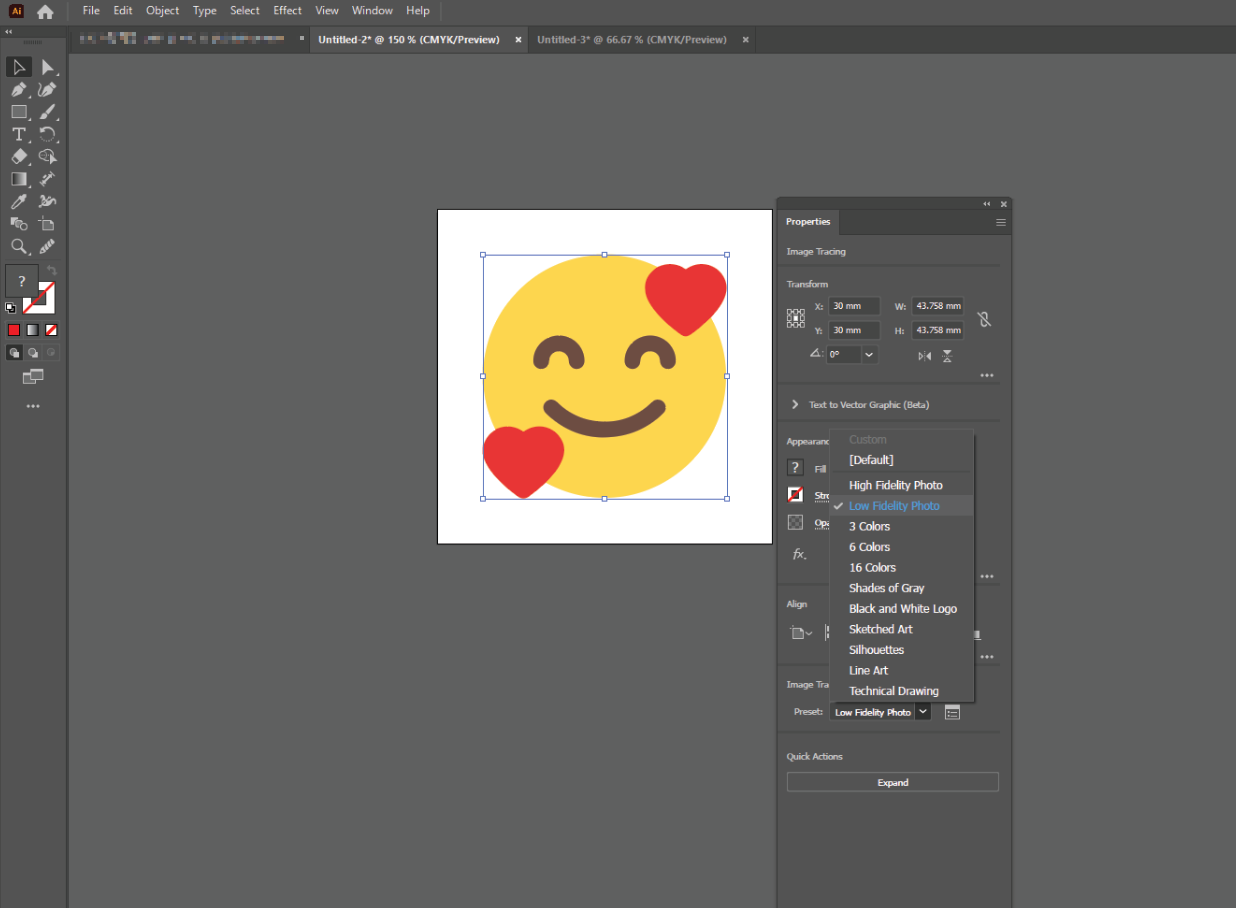The height and width of the screenshot is (908, 1236).
Task: Set paint mode to Color
Action: (x=14, y=330)
